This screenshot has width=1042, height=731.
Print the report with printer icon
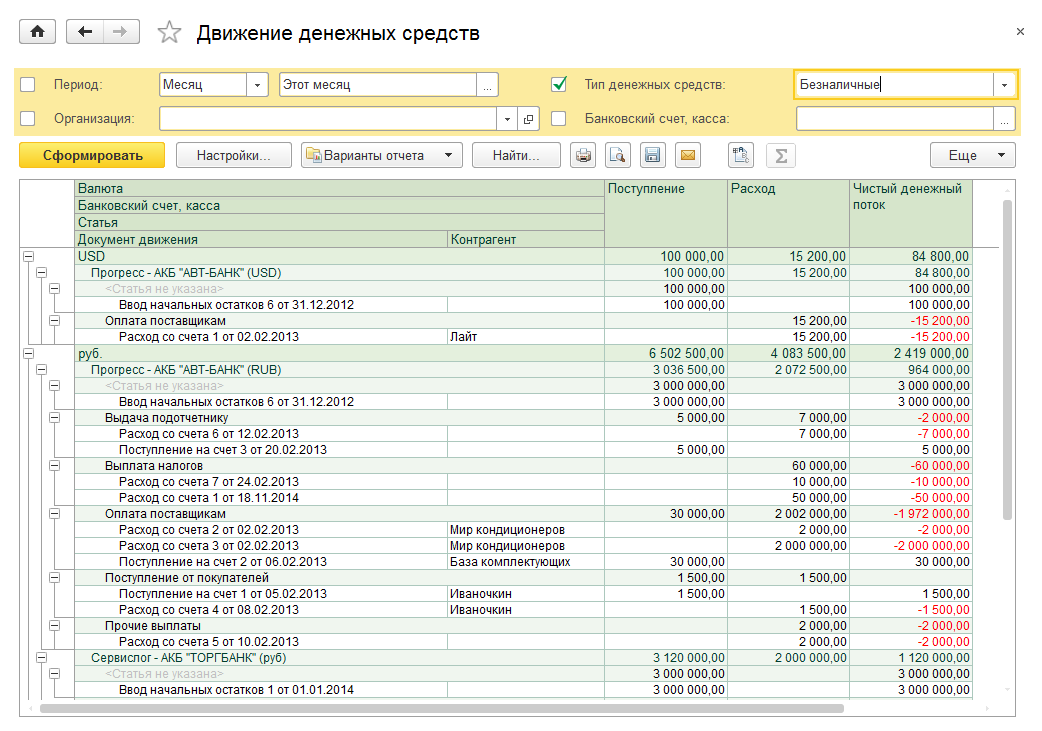pyautogui.click(x=583, y=155)
